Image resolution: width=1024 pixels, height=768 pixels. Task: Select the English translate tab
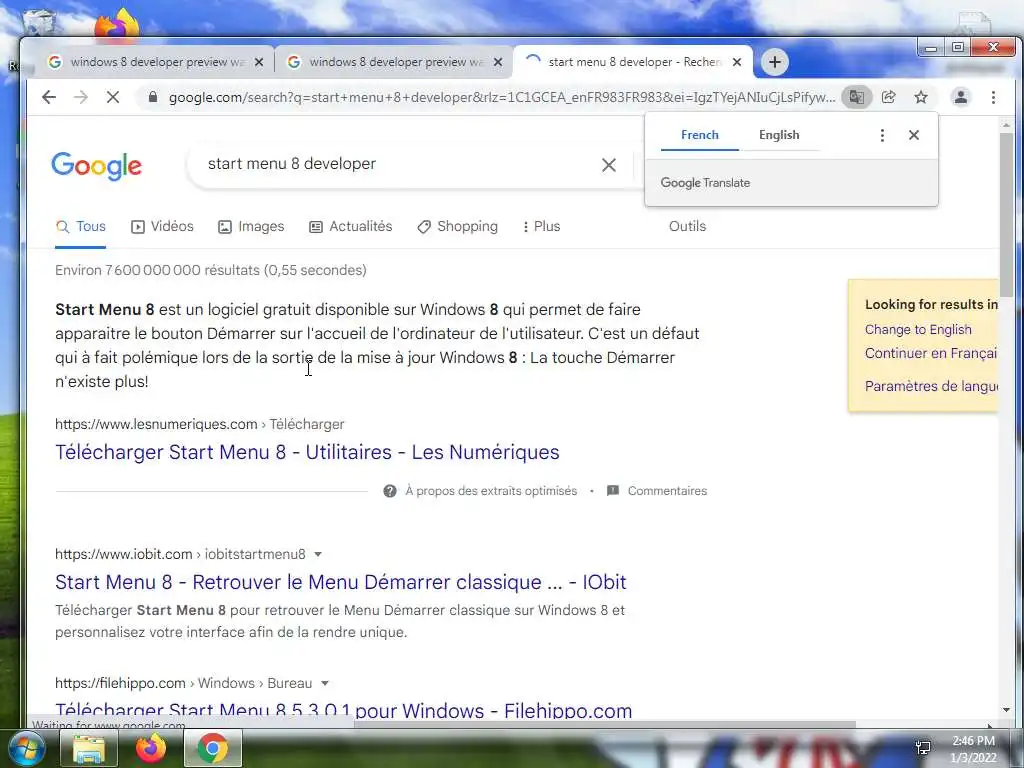(x=779, y=135)
